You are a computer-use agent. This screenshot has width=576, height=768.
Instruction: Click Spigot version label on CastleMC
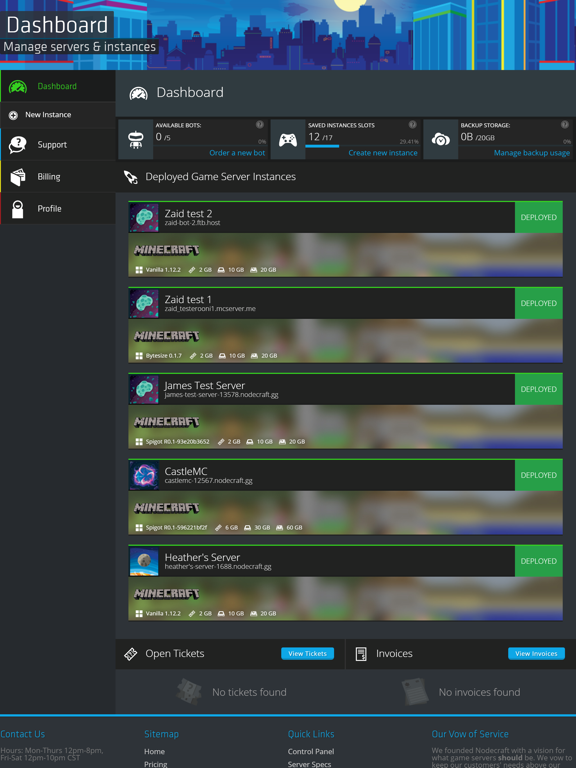[x=176, y=528]
